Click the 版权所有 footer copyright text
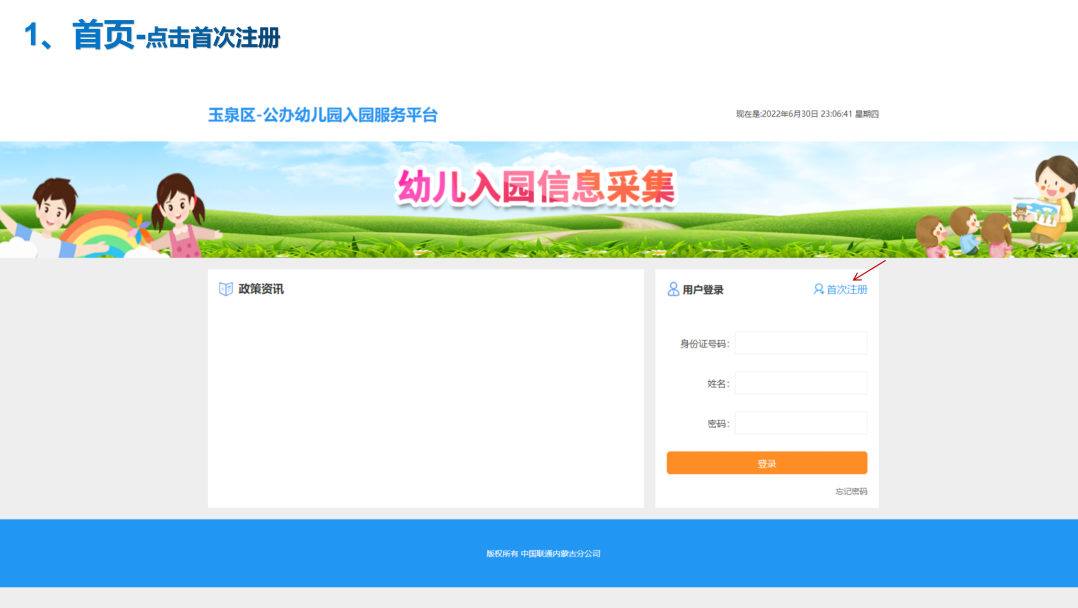Viewport: 1078px width, 608px height. tap(543, 553)
